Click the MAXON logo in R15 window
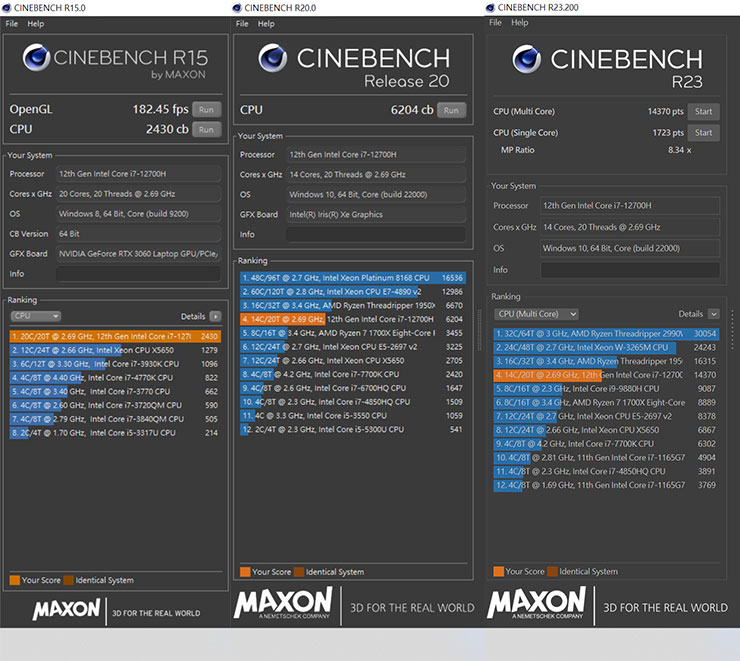Viewport: 740px width, 661px height. click(66, 609)
